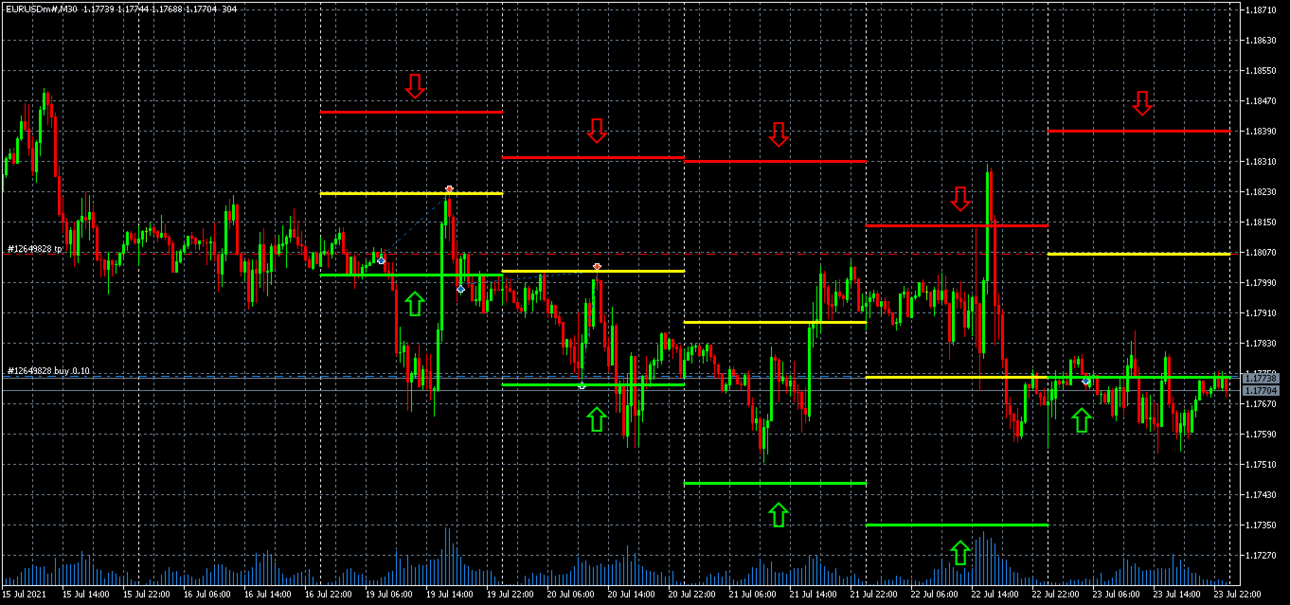Click the time label 22 Jul 06:00

pos(934,595)
